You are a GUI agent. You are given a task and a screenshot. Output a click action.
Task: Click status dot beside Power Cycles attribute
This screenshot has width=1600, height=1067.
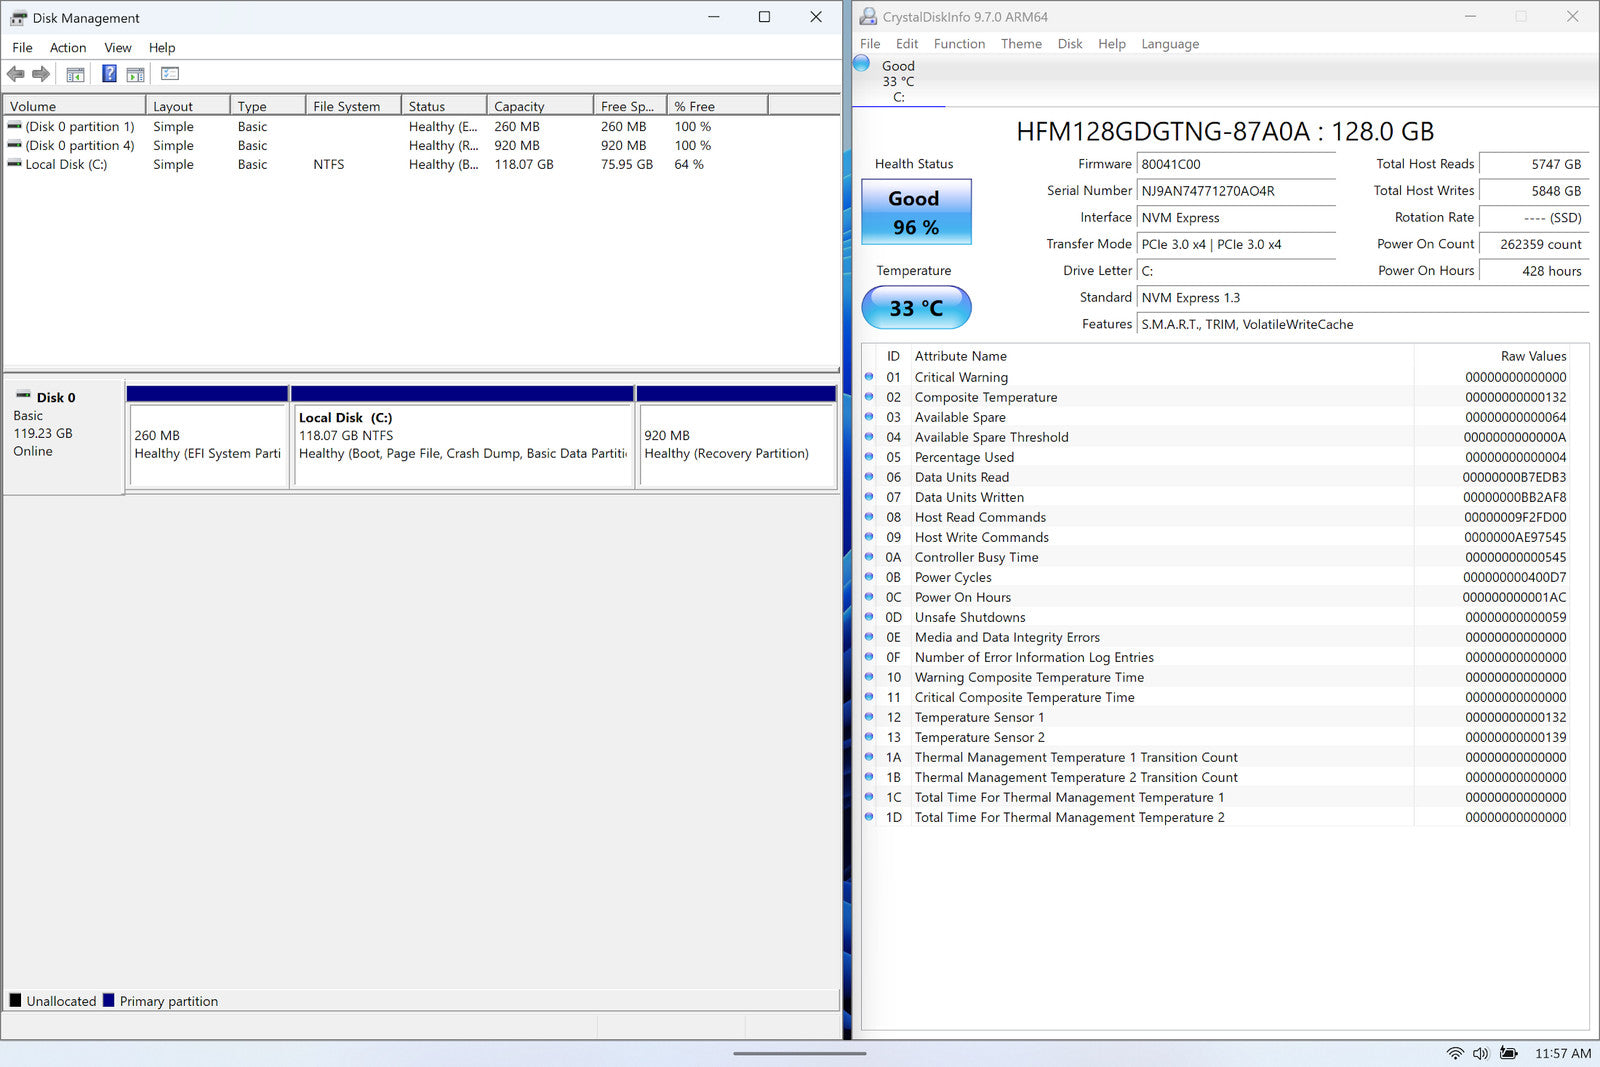coord(869,577)
